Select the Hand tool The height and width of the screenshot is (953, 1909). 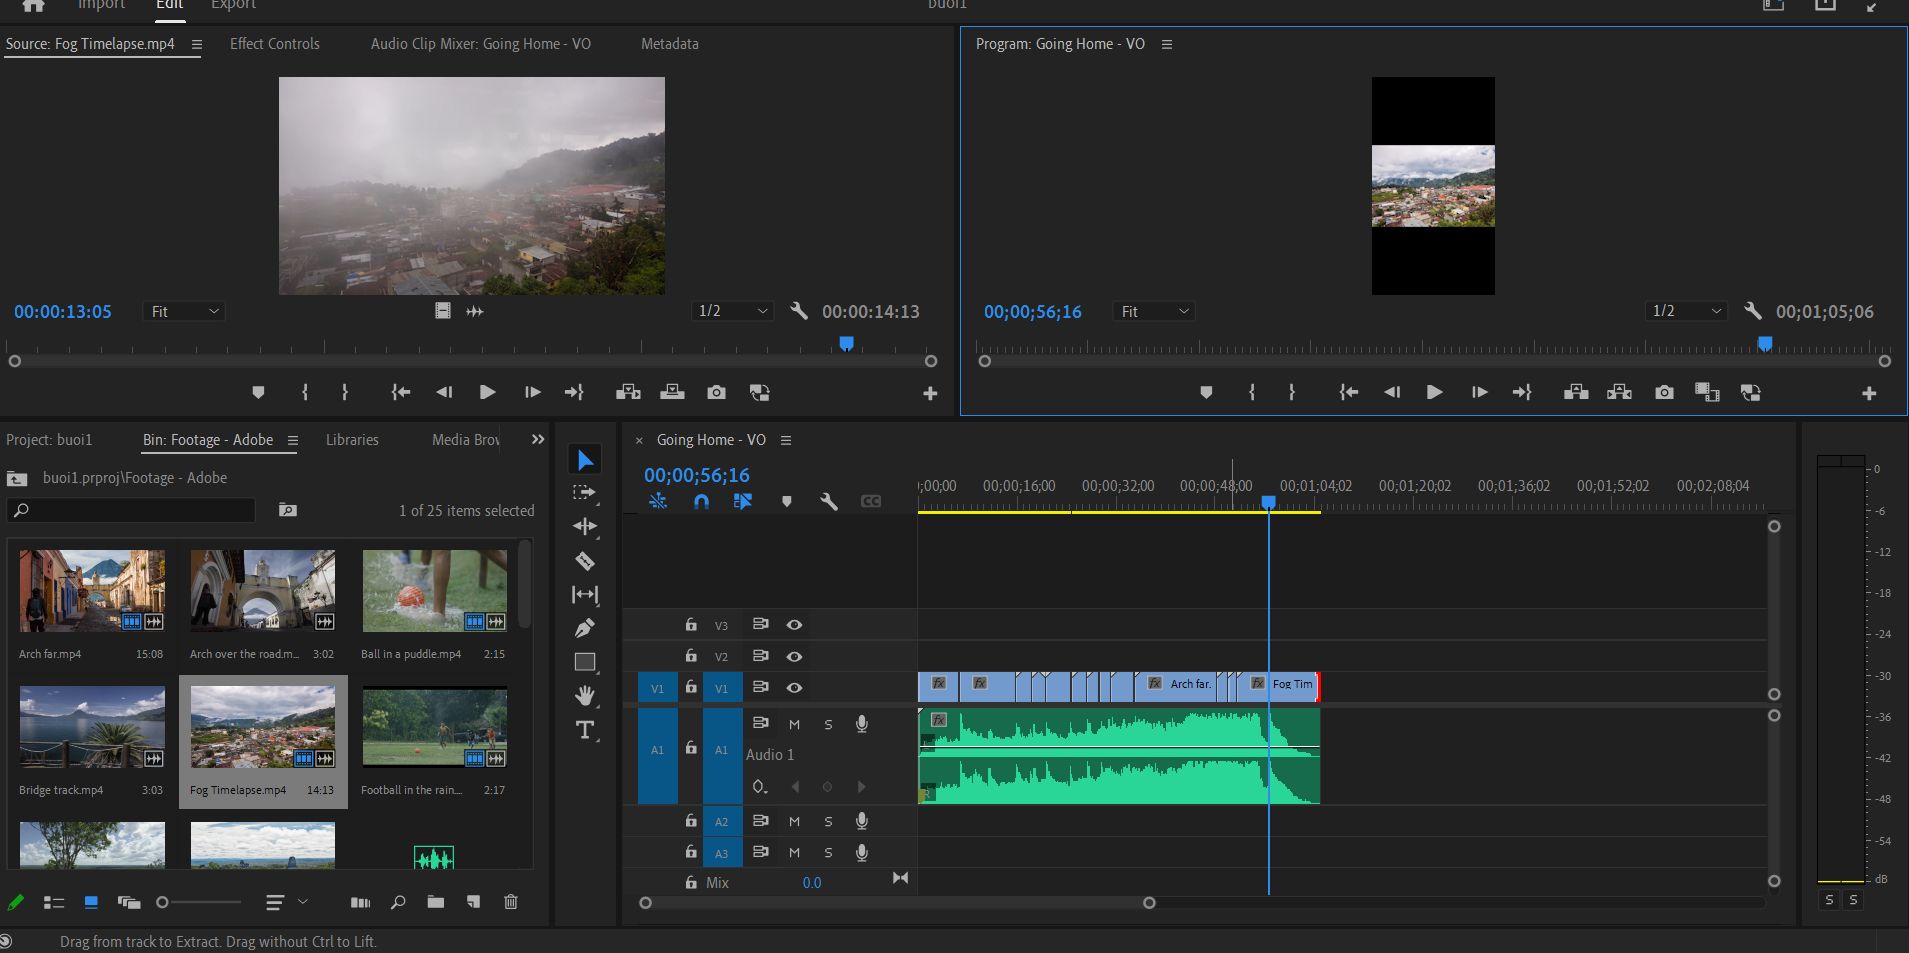(585, 695)
